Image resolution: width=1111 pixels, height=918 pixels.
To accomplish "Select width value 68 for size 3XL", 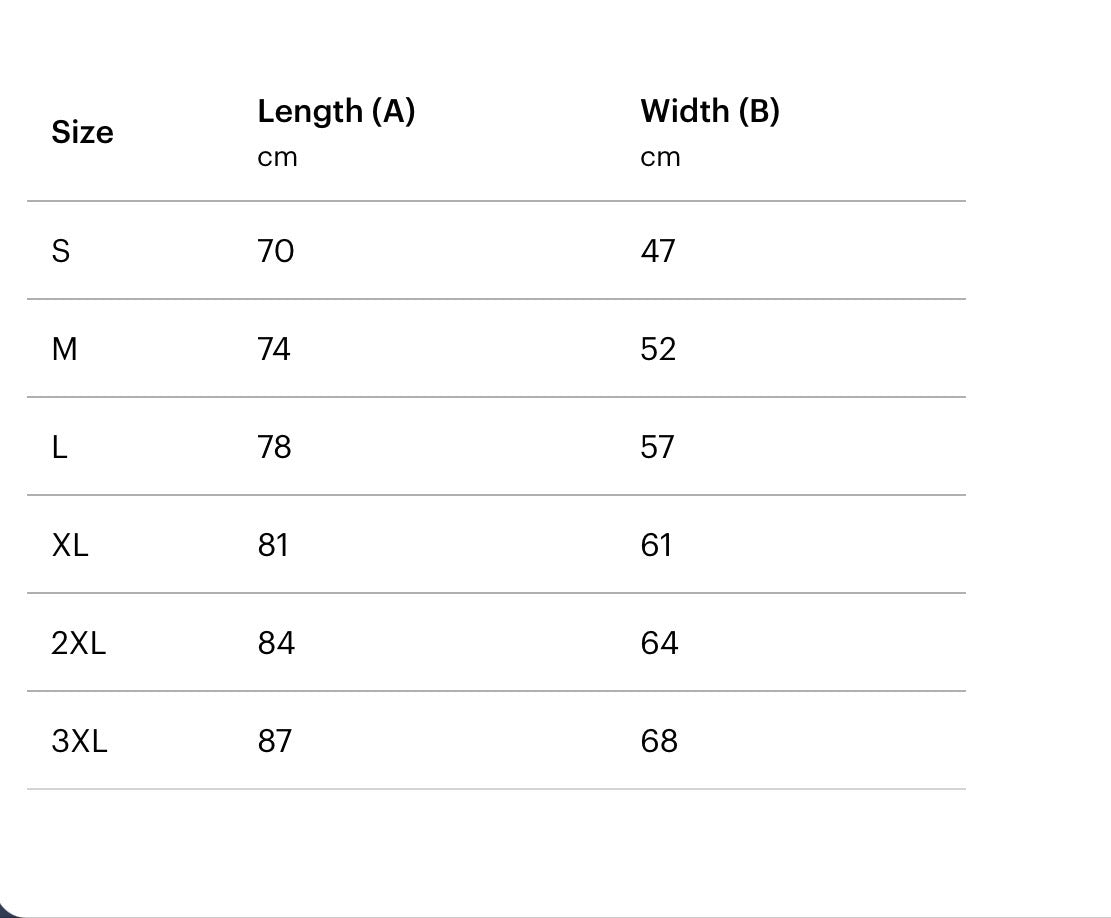I will click(x=659, y=741).
